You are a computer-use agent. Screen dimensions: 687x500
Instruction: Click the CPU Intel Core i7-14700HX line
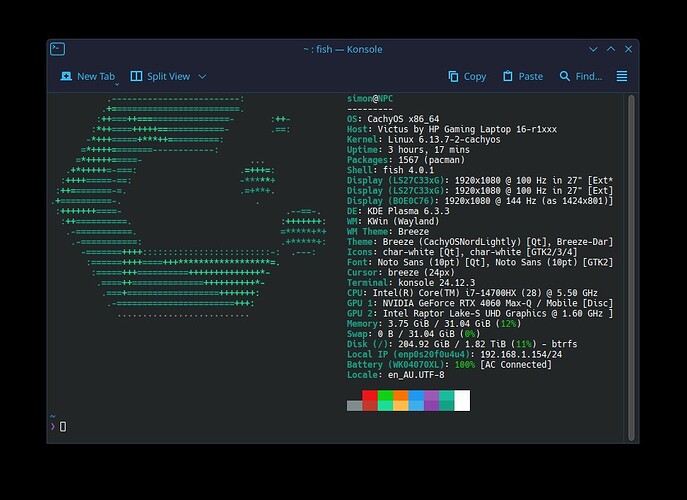pos(472,293)
